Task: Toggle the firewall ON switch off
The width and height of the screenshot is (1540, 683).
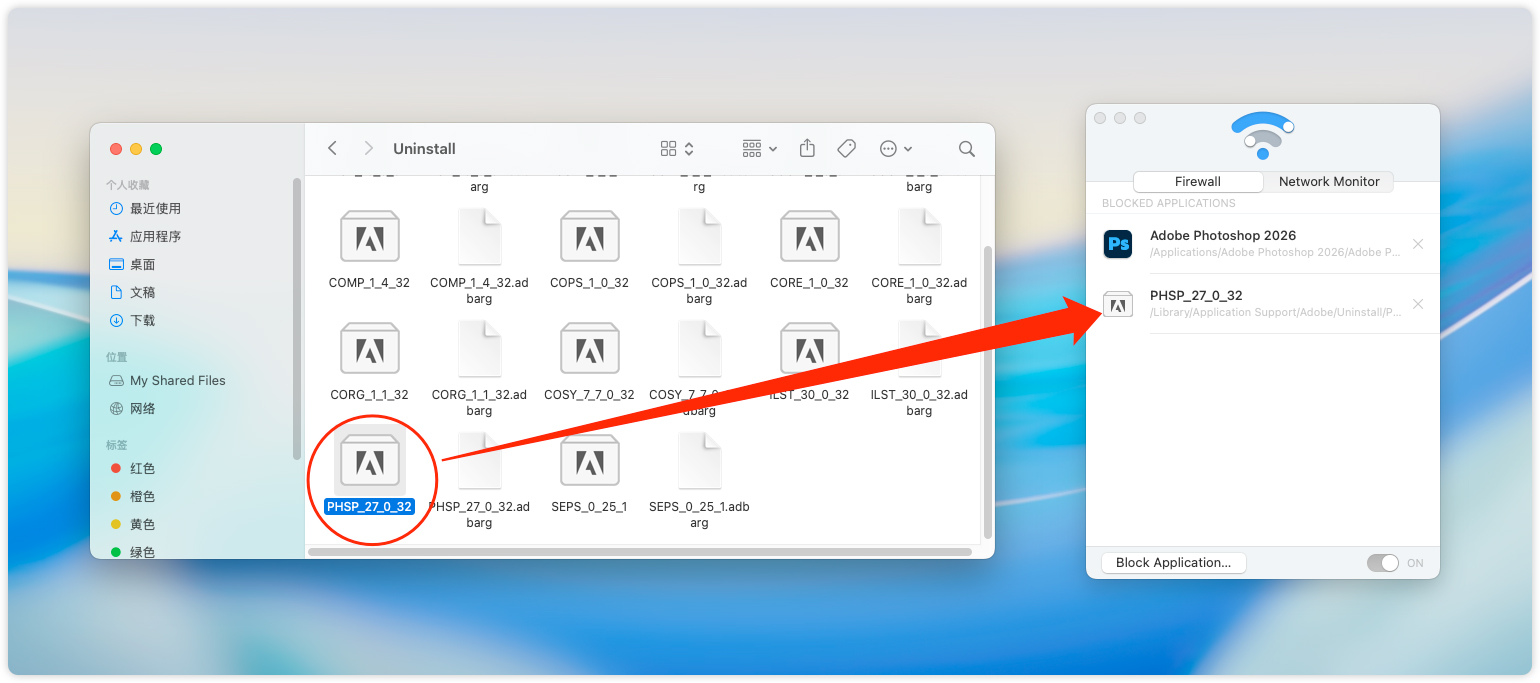Action: point(1383,563)
